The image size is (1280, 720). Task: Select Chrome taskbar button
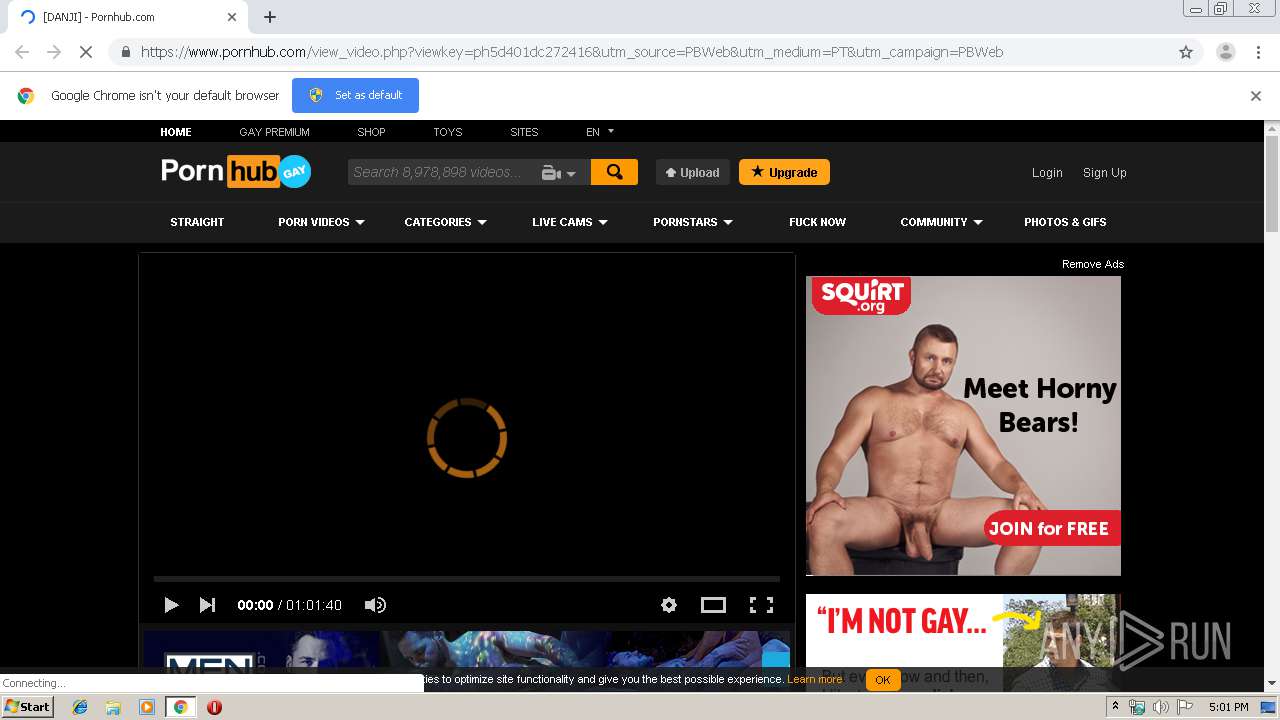coord(181,707)
